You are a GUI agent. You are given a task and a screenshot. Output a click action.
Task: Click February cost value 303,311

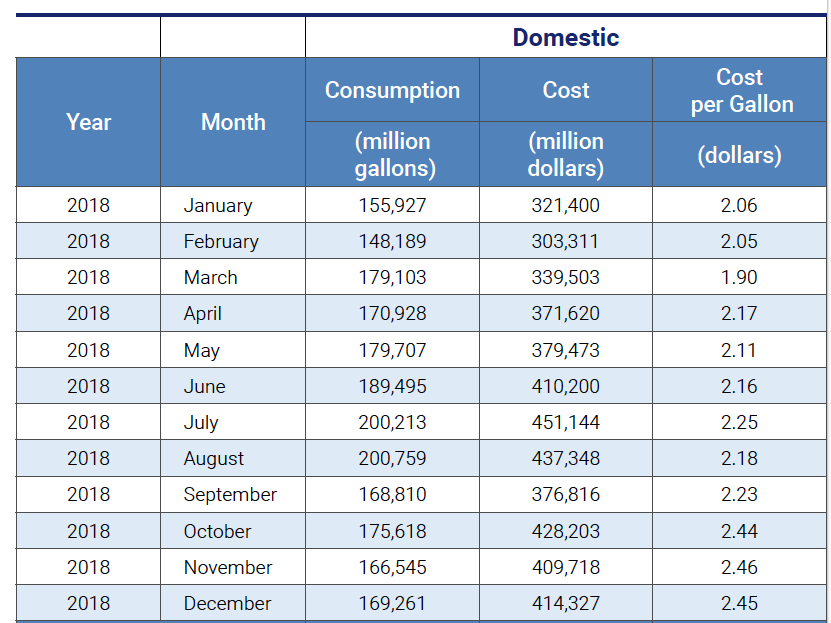566,241
